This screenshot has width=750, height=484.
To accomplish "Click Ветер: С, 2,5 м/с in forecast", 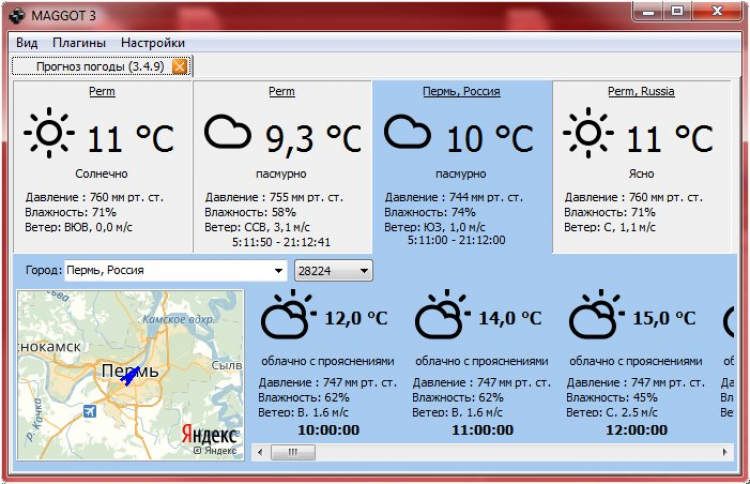I will tap(612, 412).
